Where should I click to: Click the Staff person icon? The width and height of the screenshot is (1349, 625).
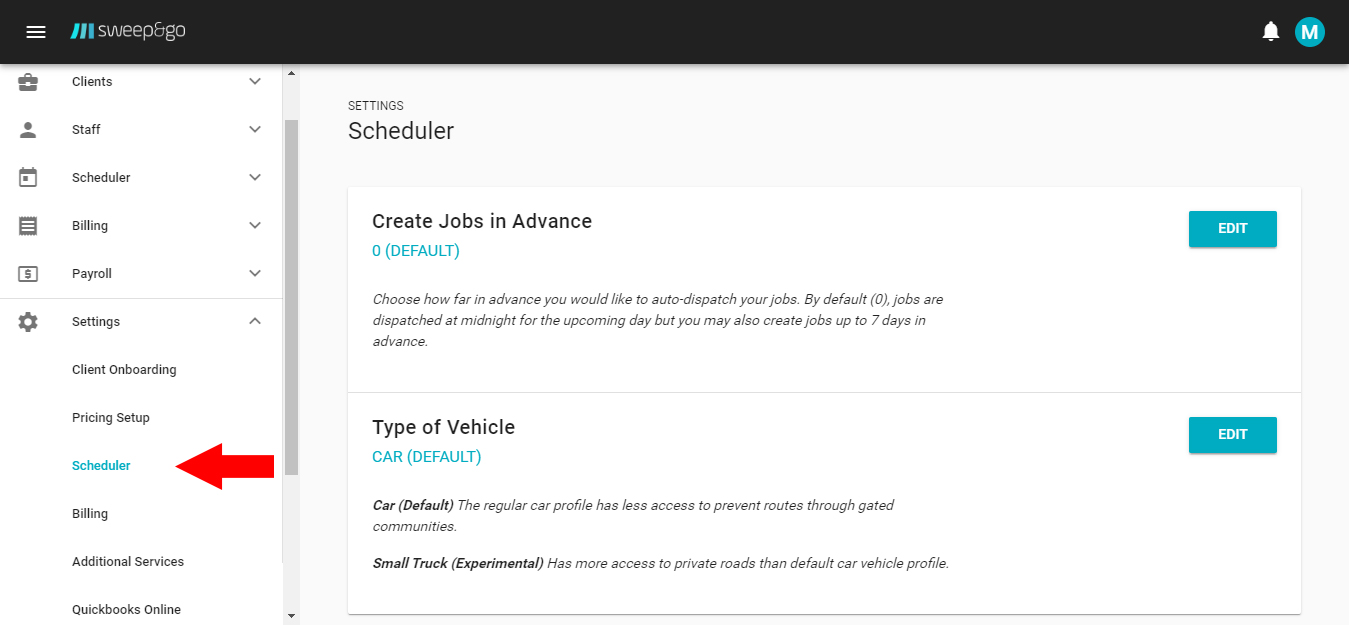click(27, 129)
